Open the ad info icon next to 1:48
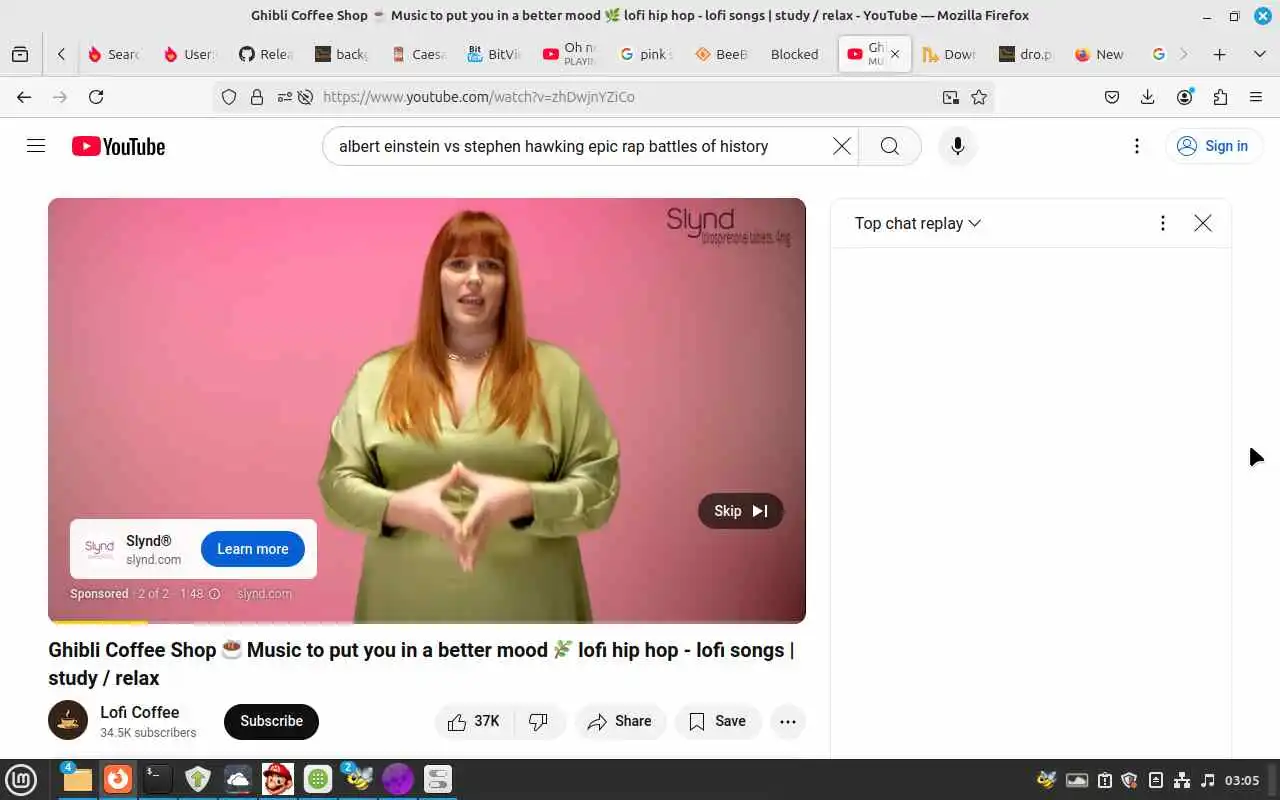Image resolution: width=1280 pixels, height=800 pixels. pos(214,594)
